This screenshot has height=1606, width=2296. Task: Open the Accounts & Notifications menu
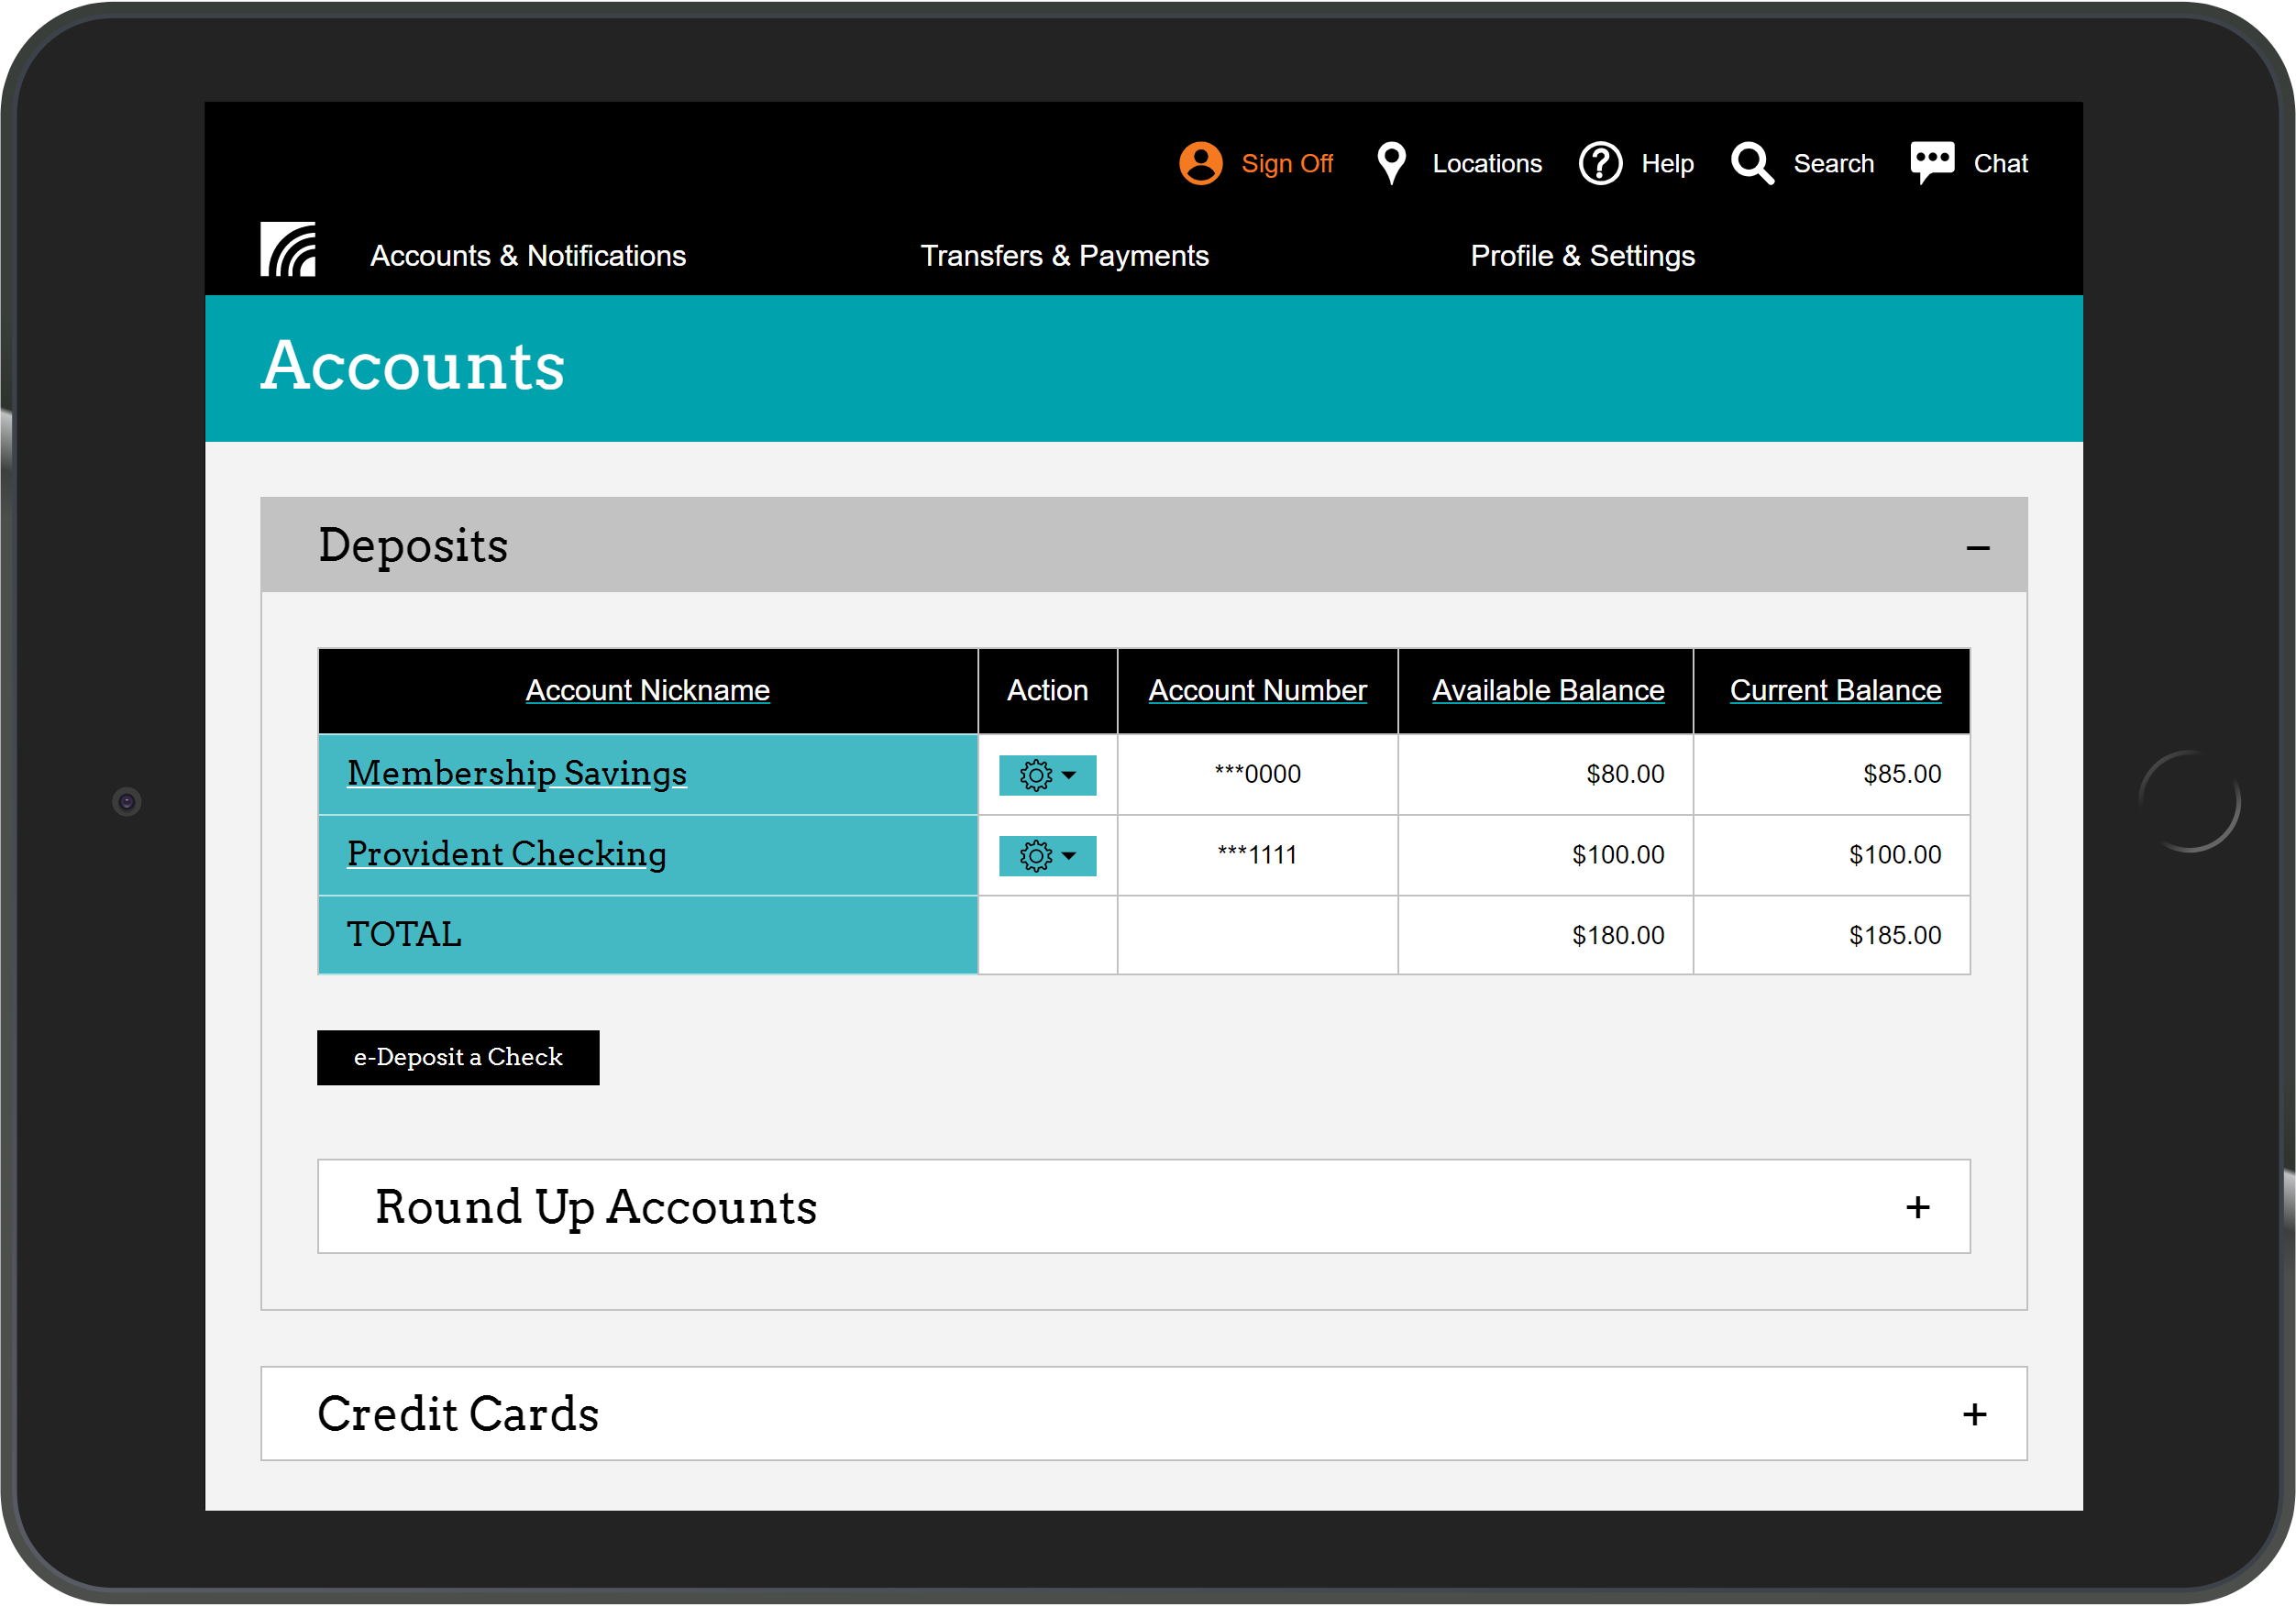[x=527, y=256]
